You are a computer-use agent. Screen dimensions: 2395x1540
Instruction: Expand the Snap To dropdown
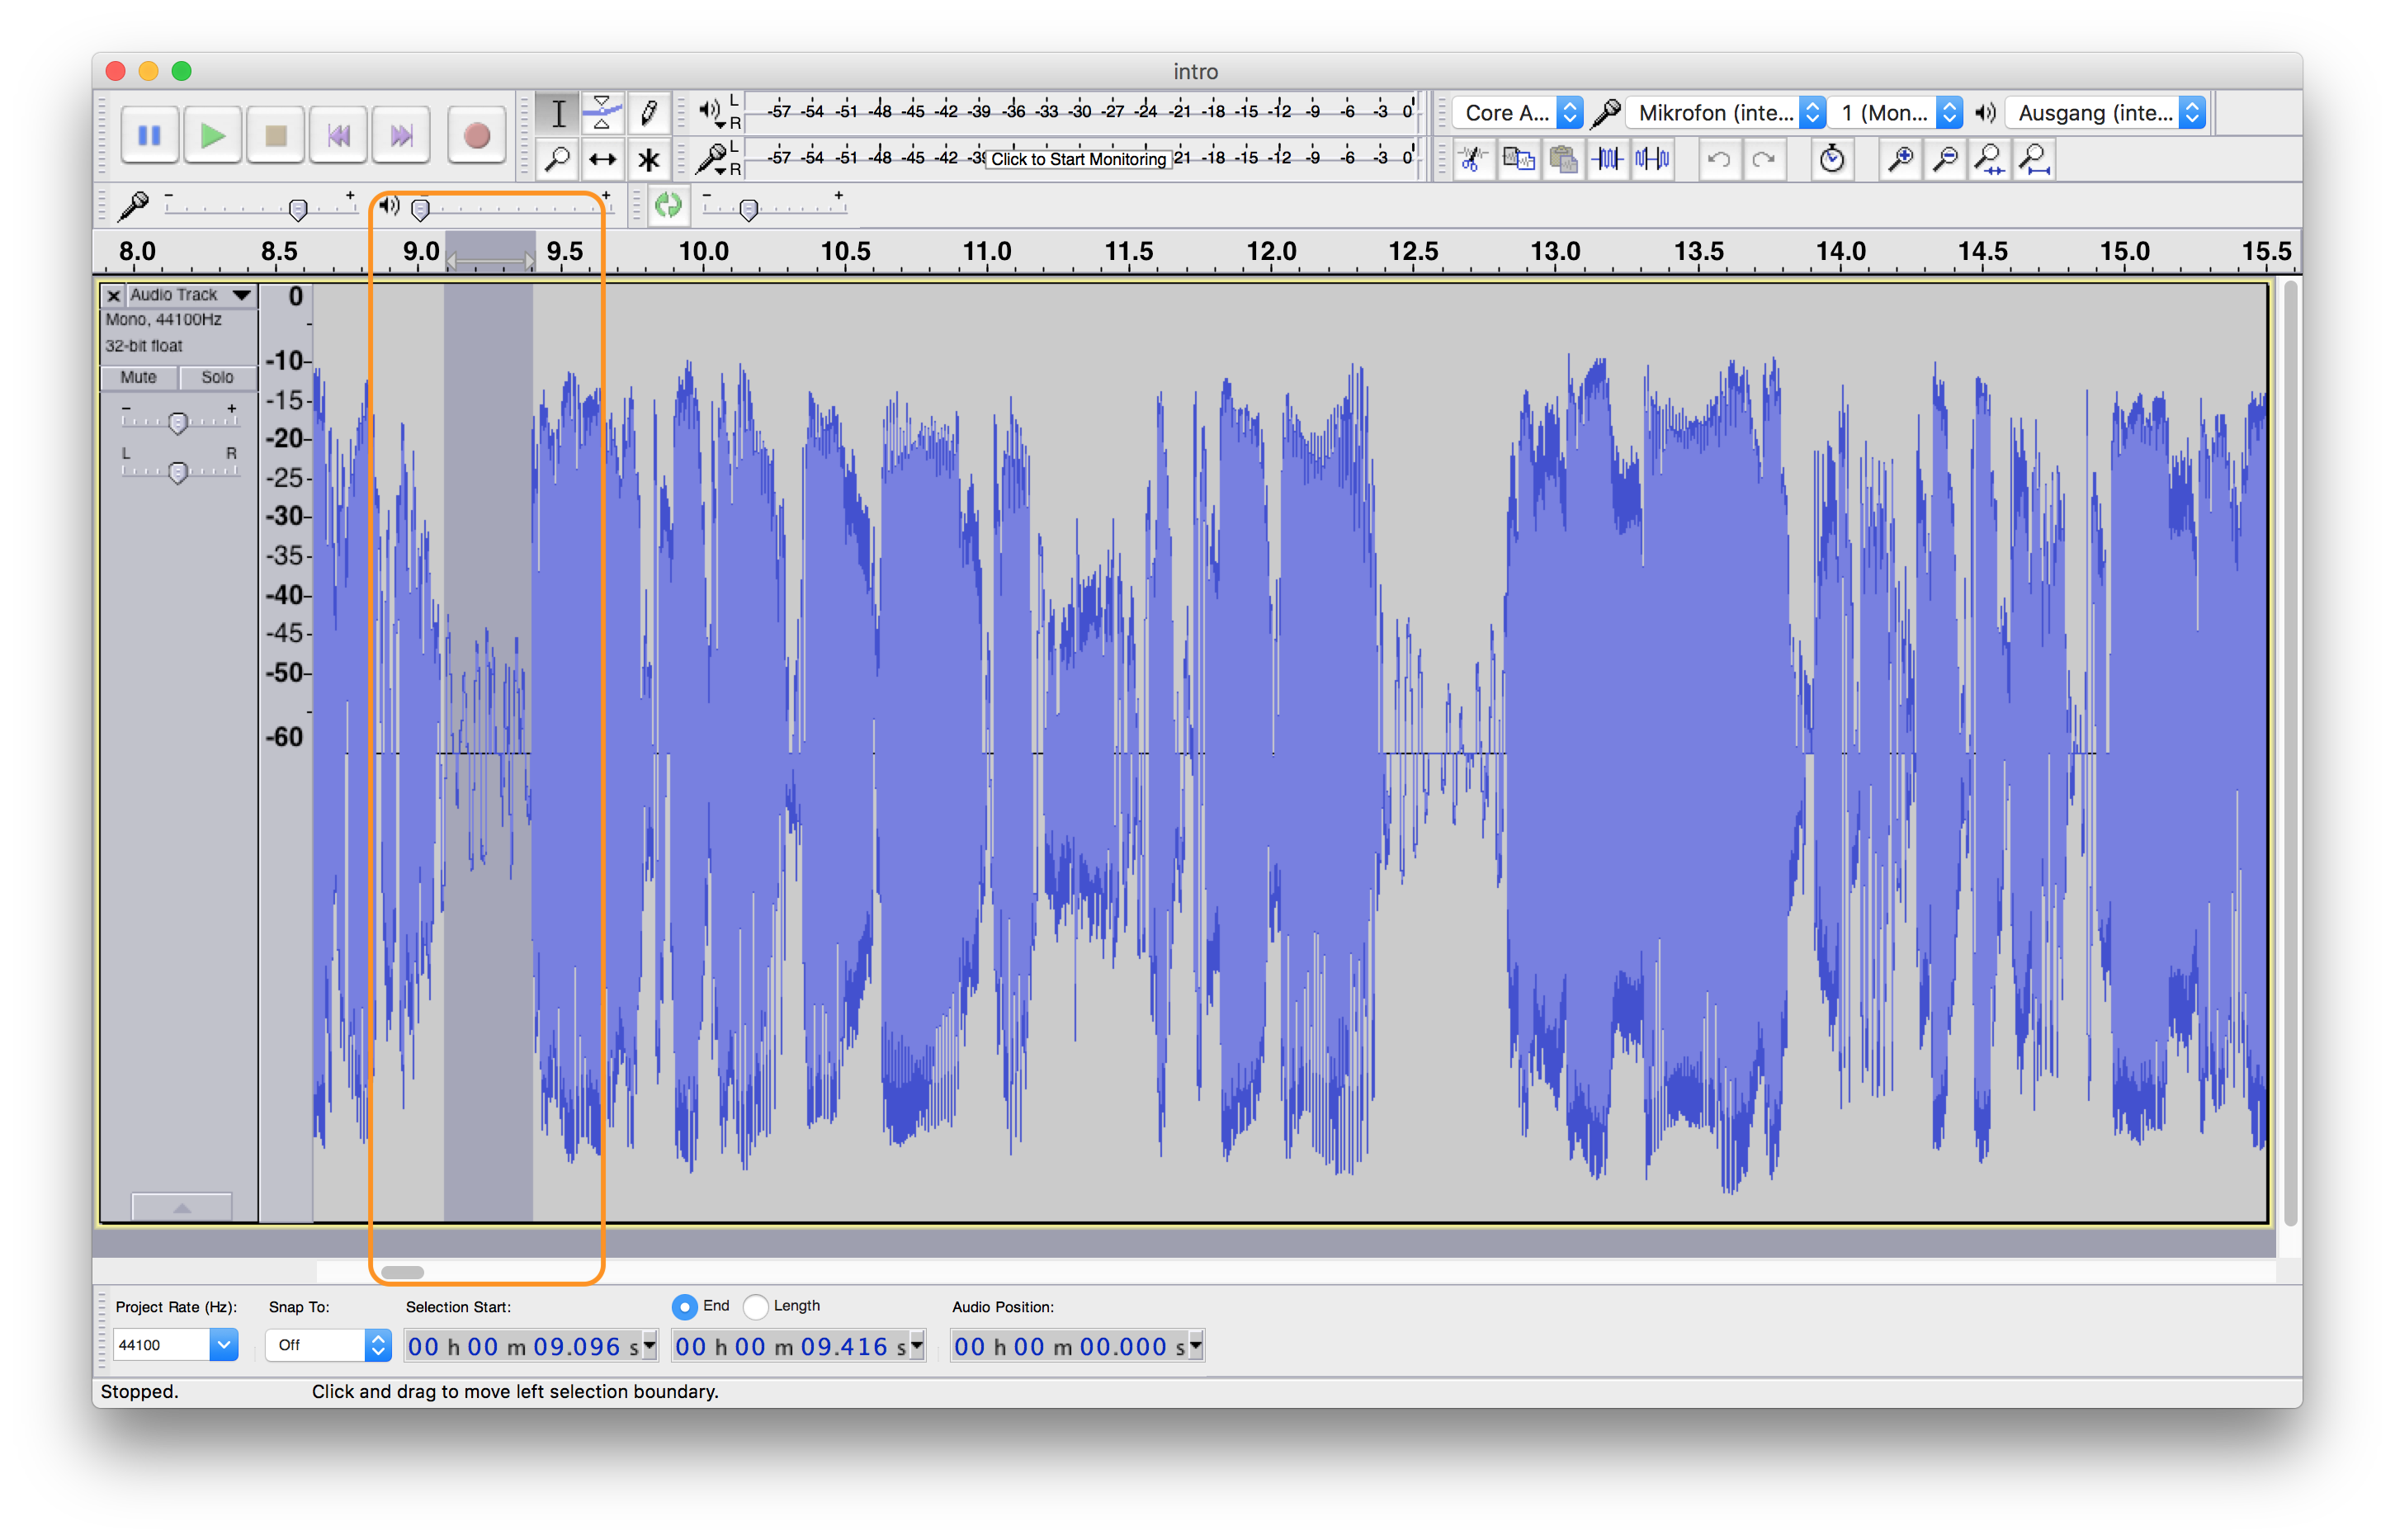pyautogui.click(x=374, y=1344)
